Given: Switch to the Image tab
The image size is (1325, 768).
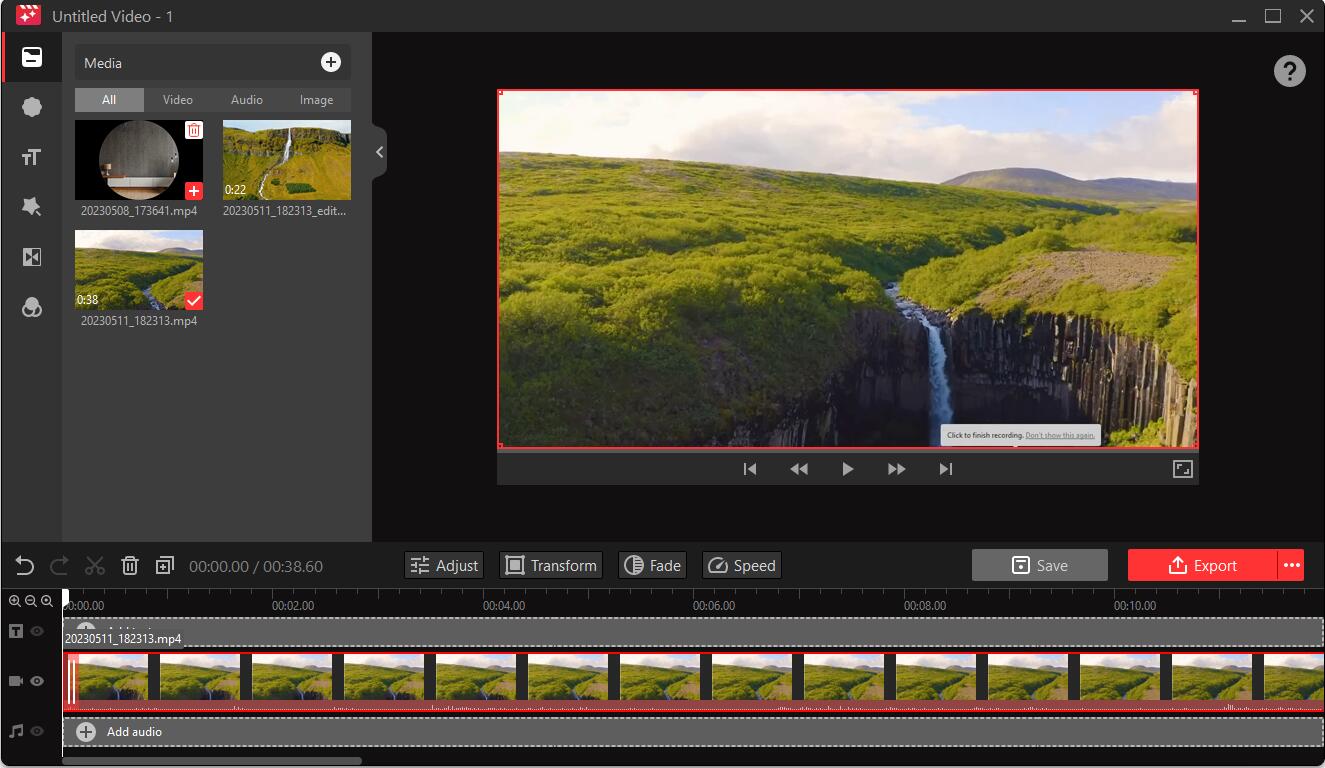Looking at the screenshot, I should pyautogui.click(x=316, y=99).
